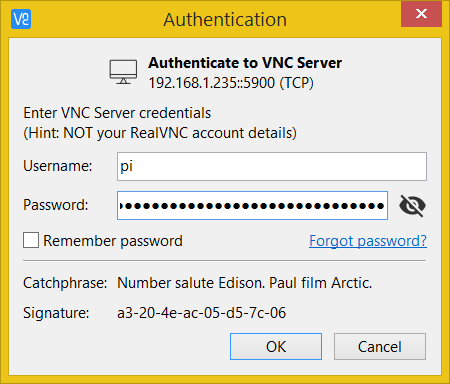Click inside the masked Password field
The image size is (450, 384).
(252, 206)
